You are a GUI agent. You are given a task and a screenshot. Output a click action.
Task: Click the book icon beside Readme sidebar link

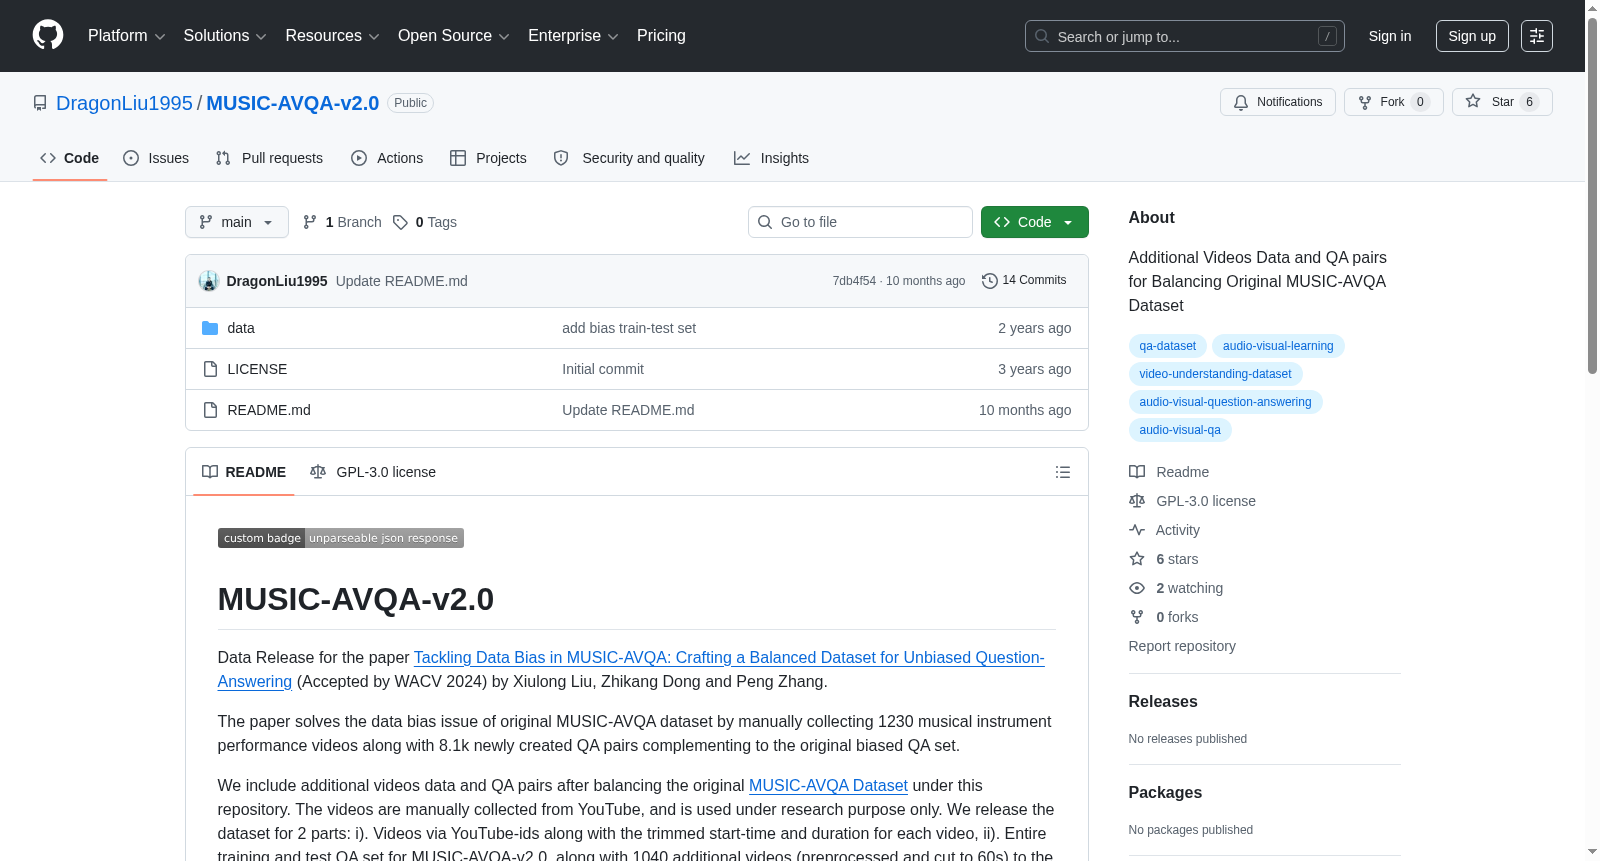pyautogui.click(x=1137, y=472)
